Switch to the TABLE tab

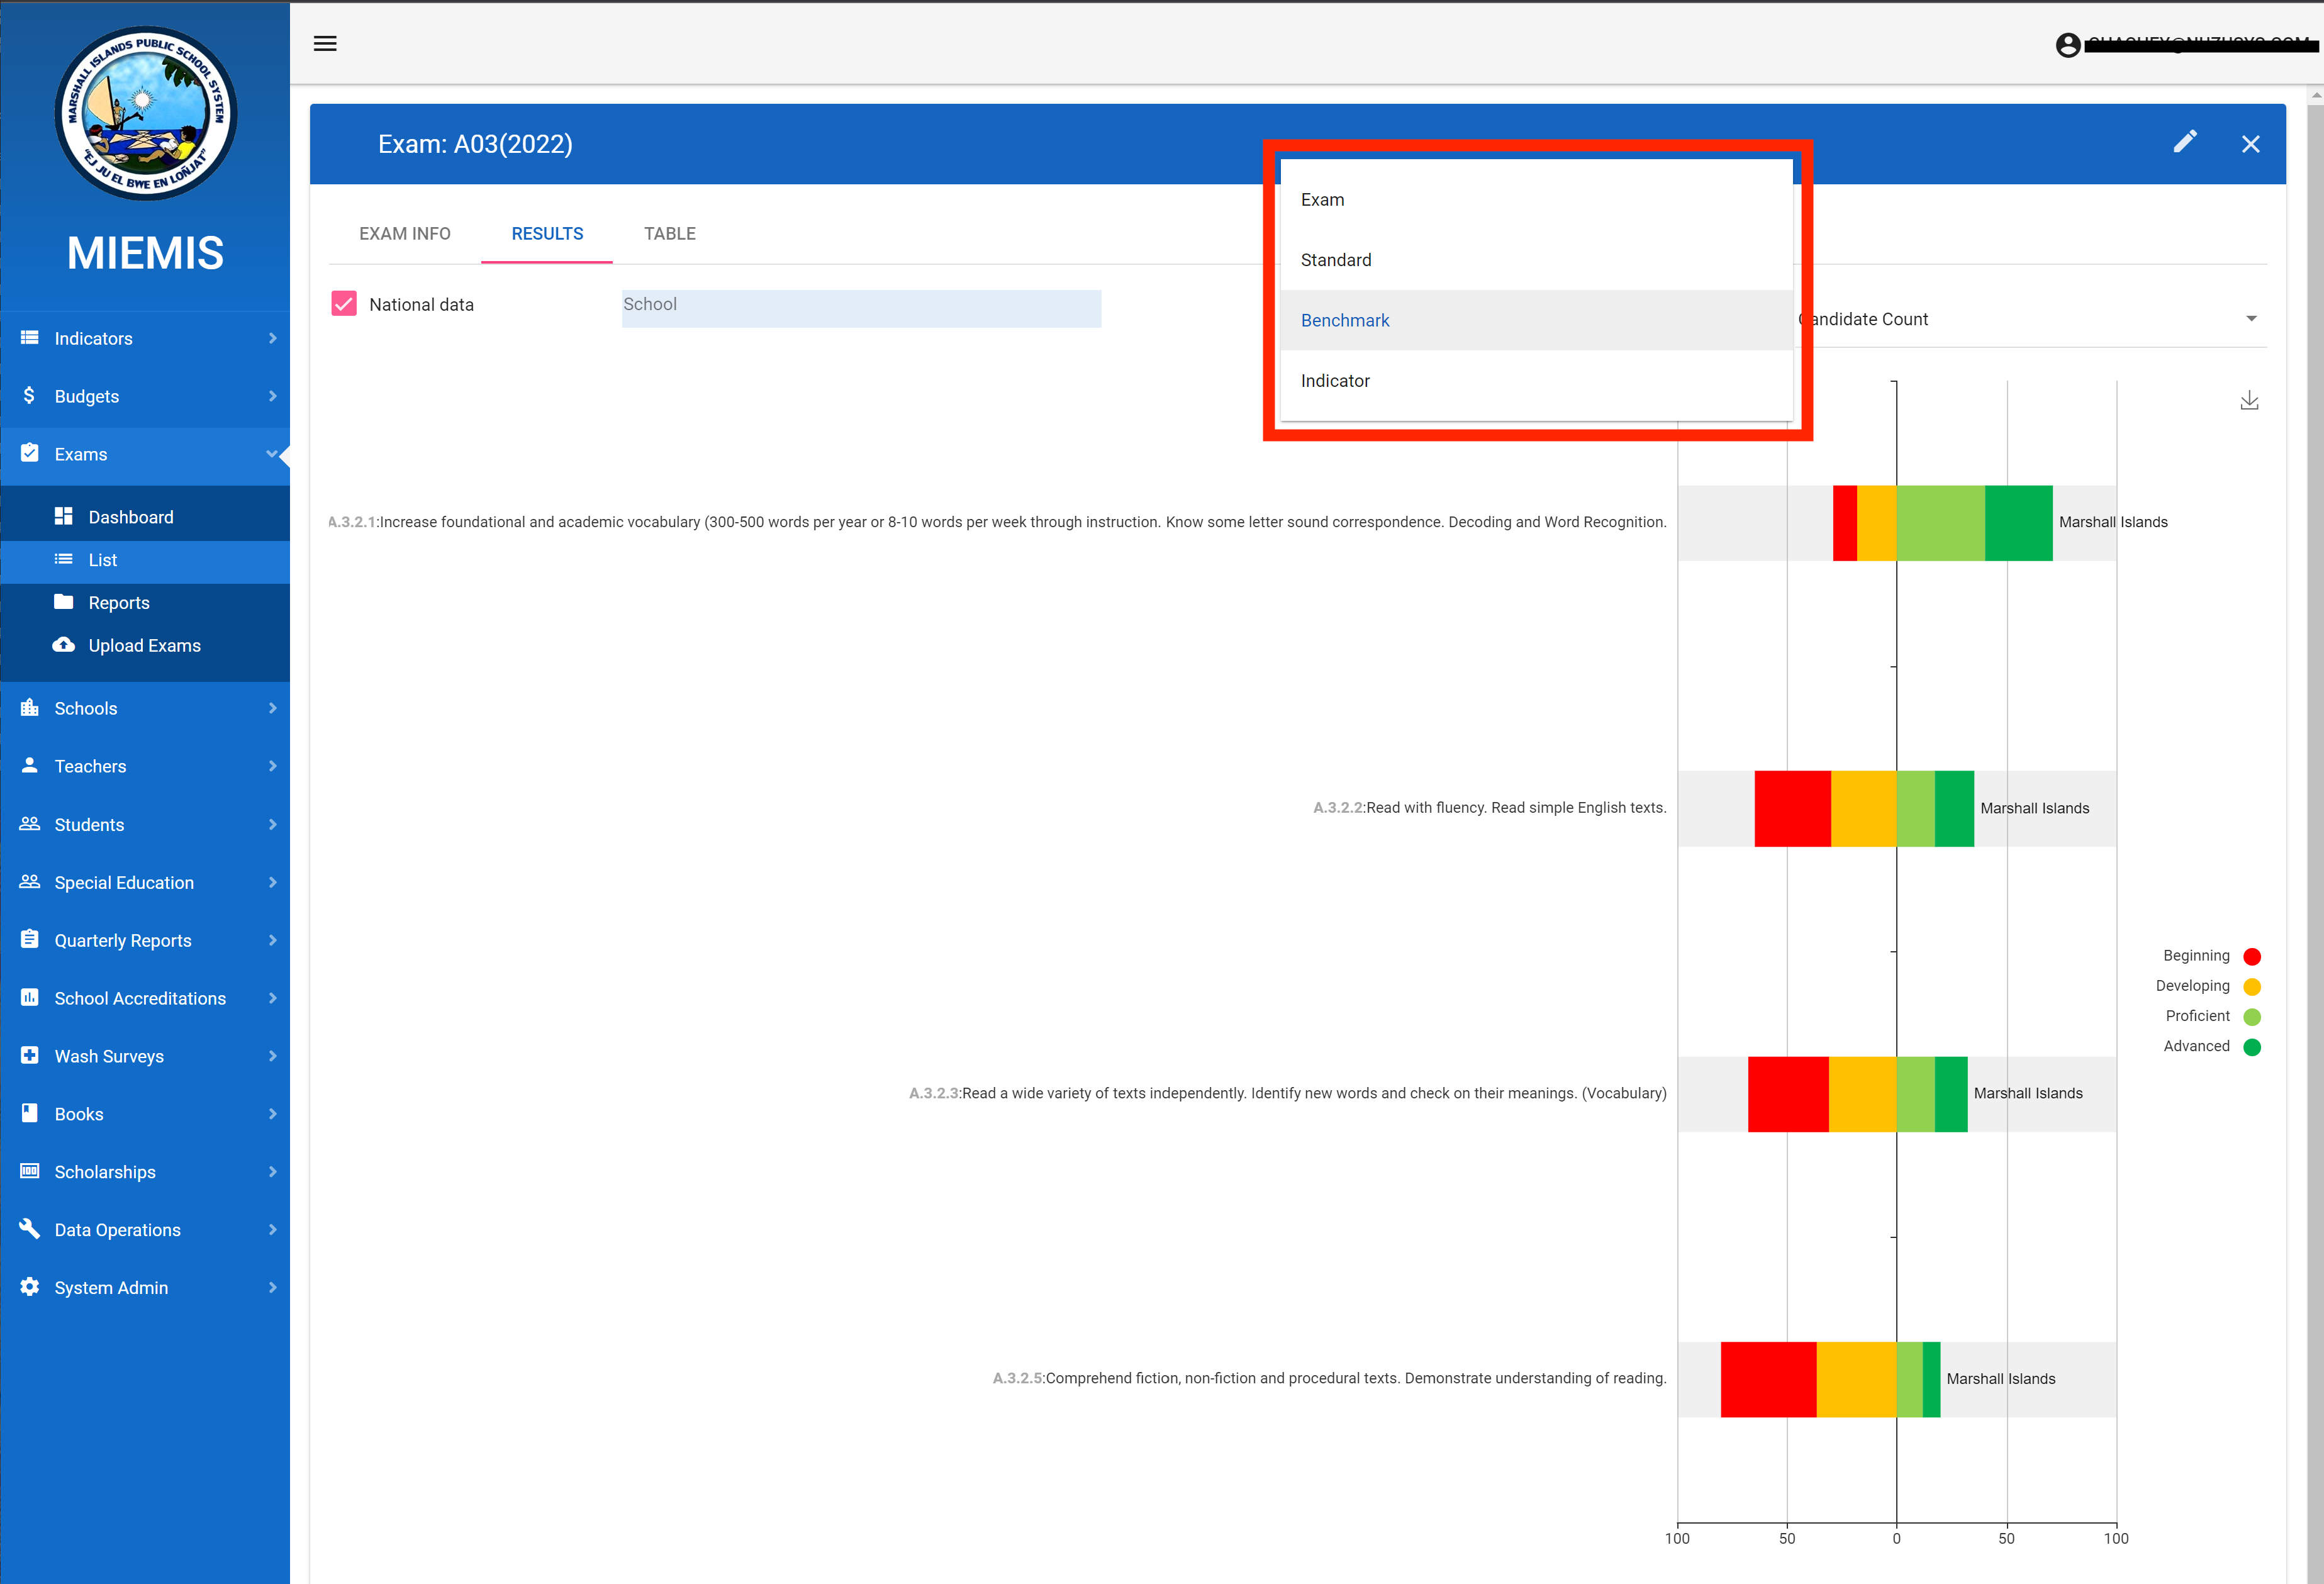pos(669,234)
